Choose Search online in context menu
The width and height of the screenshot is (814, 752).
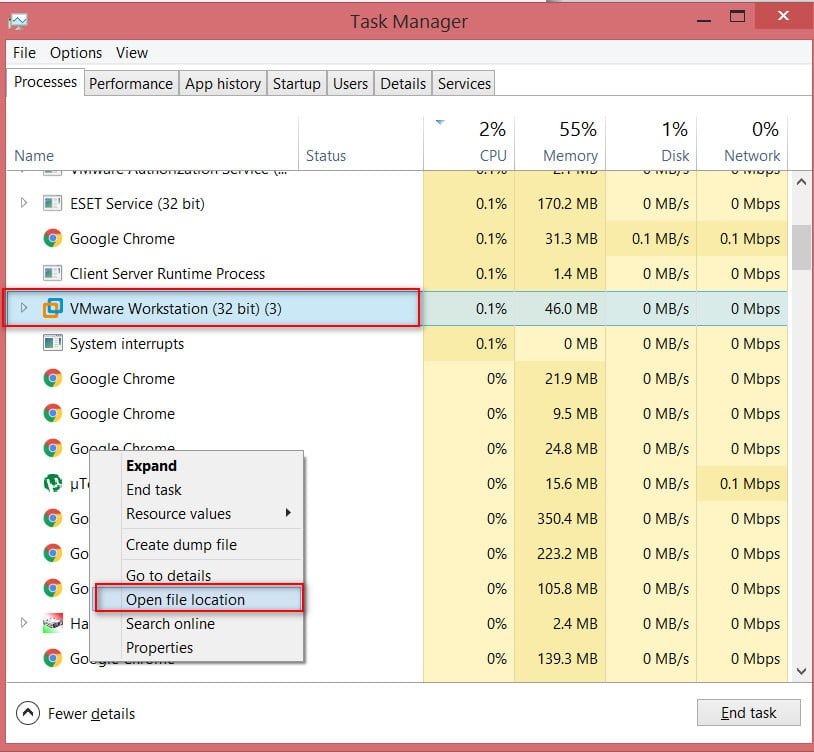[x=196, y=623]
